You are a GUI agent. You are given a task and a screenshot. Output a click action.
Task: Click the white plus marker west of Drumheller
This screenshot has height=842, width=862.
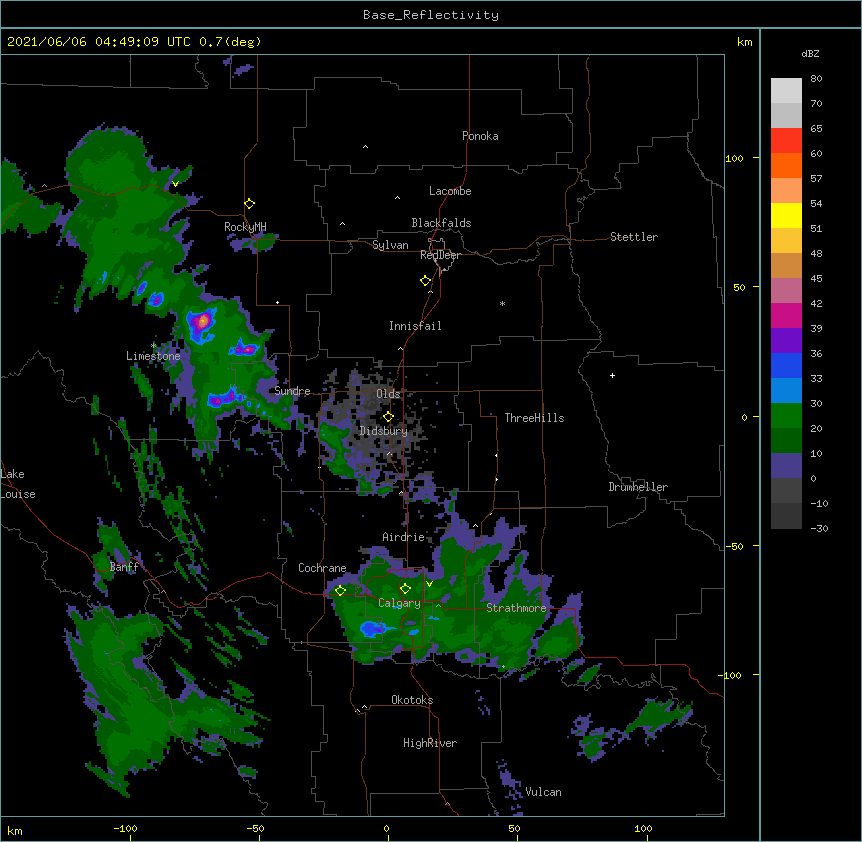coord(612,375)
